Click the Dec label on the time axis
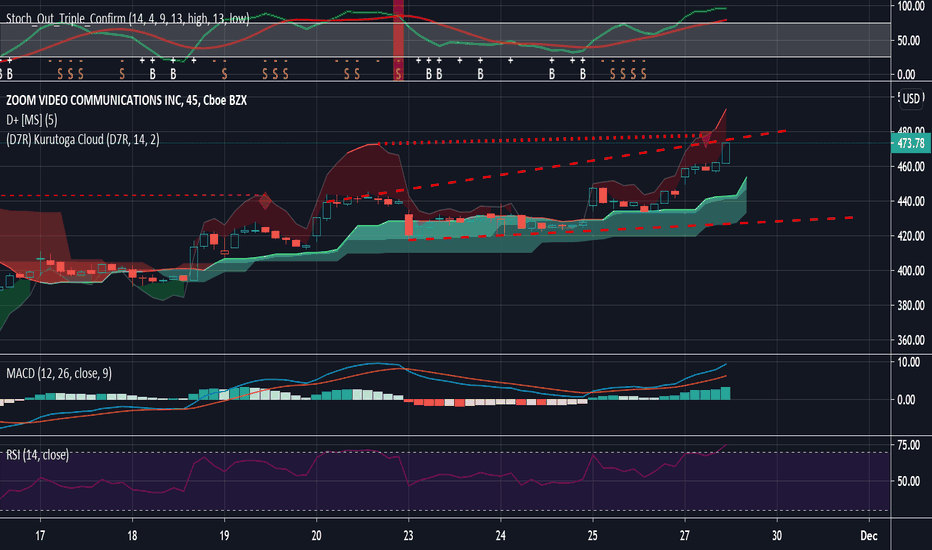Screen dimensions: 932x550 [x=869, y=535]
